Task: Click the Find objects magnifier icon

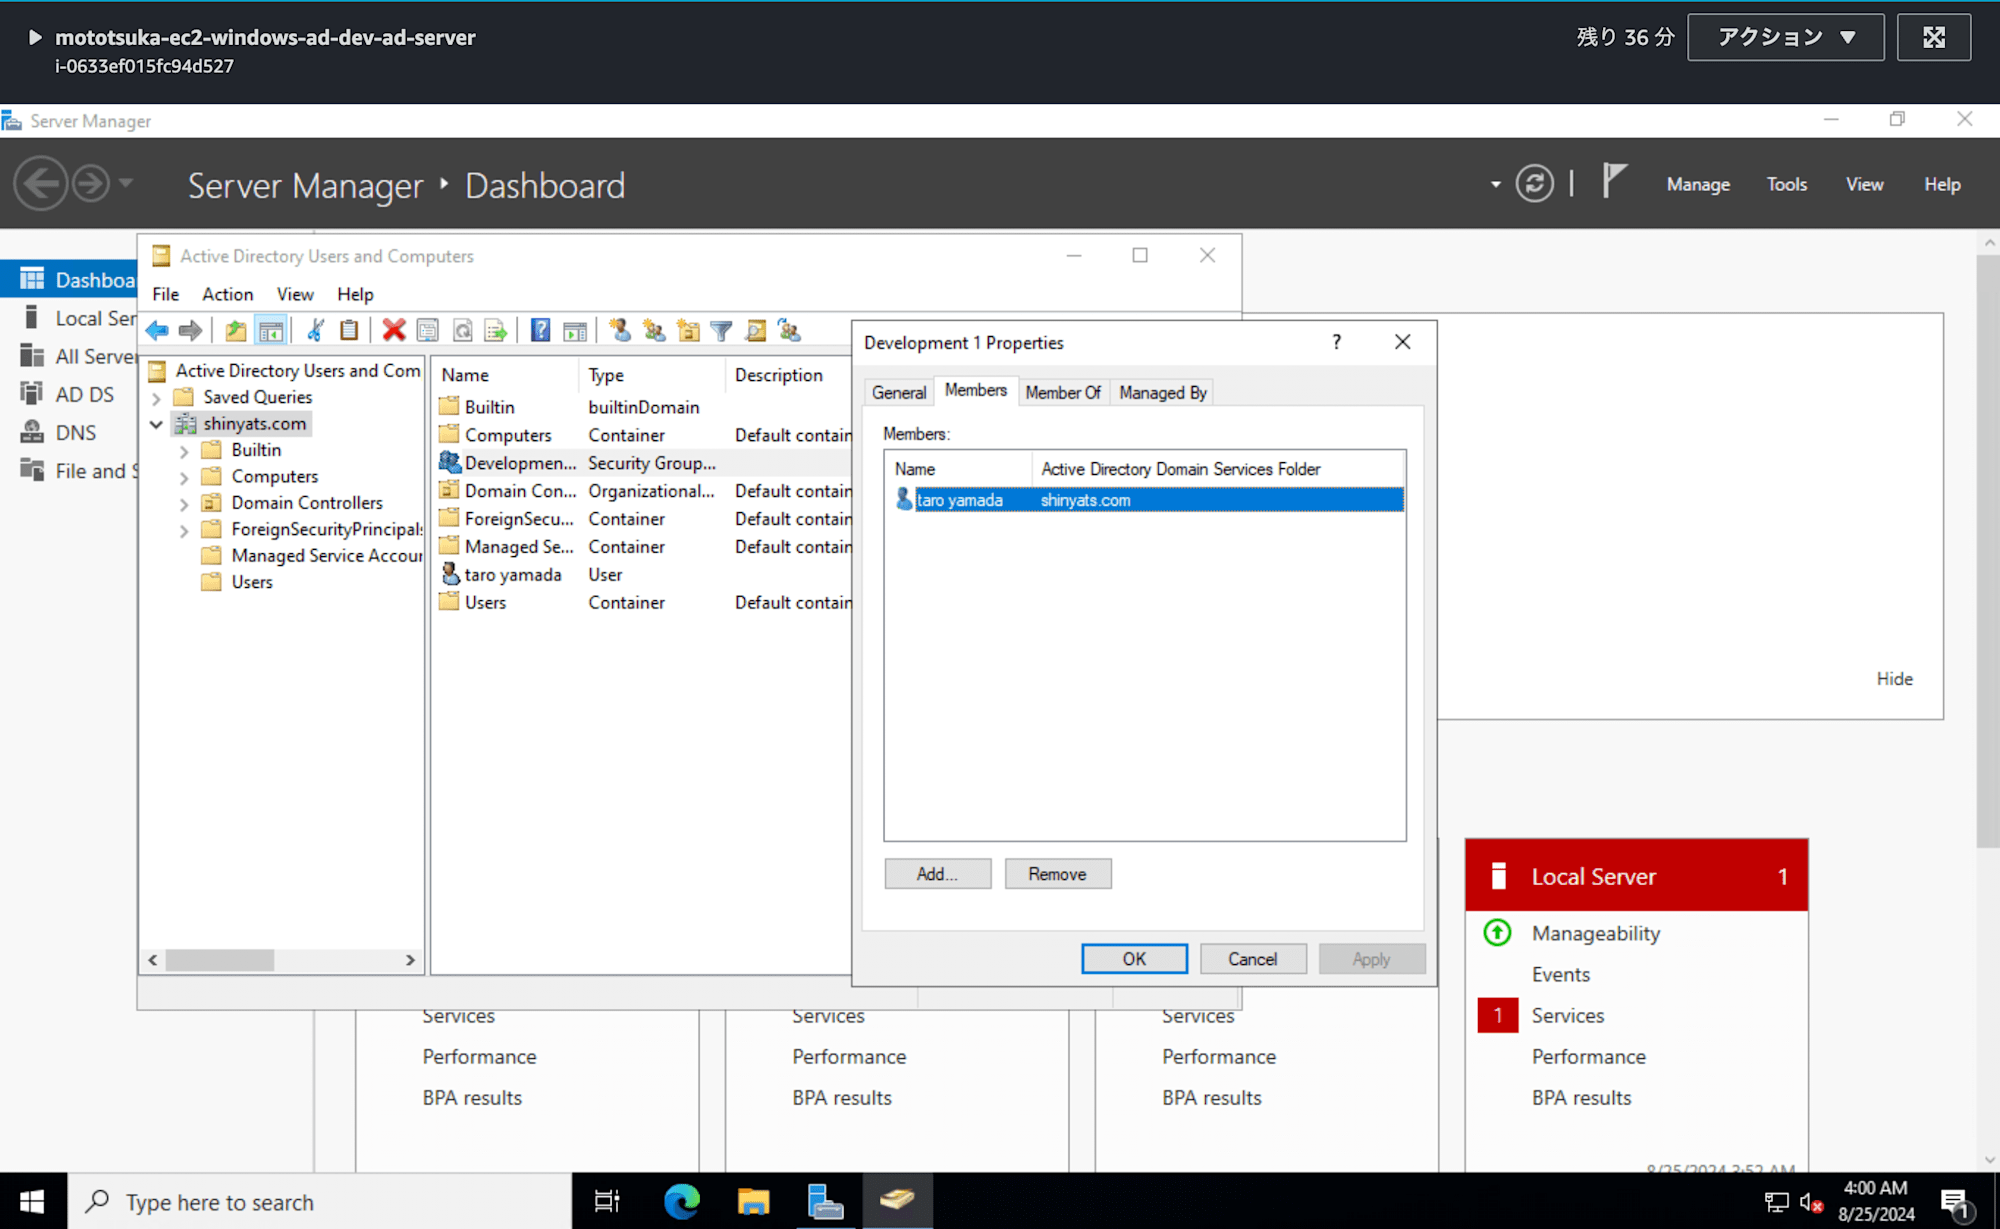Action: pyautogui.click(x=756, y=330)
